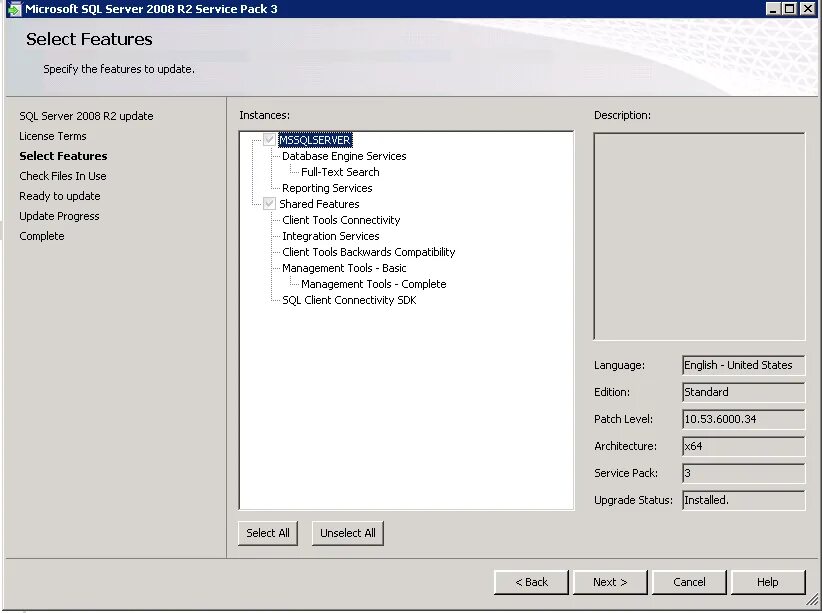Screen dimensions: 822x613
Task: Select the Shared Features node label
Action: tap(319, 204)
